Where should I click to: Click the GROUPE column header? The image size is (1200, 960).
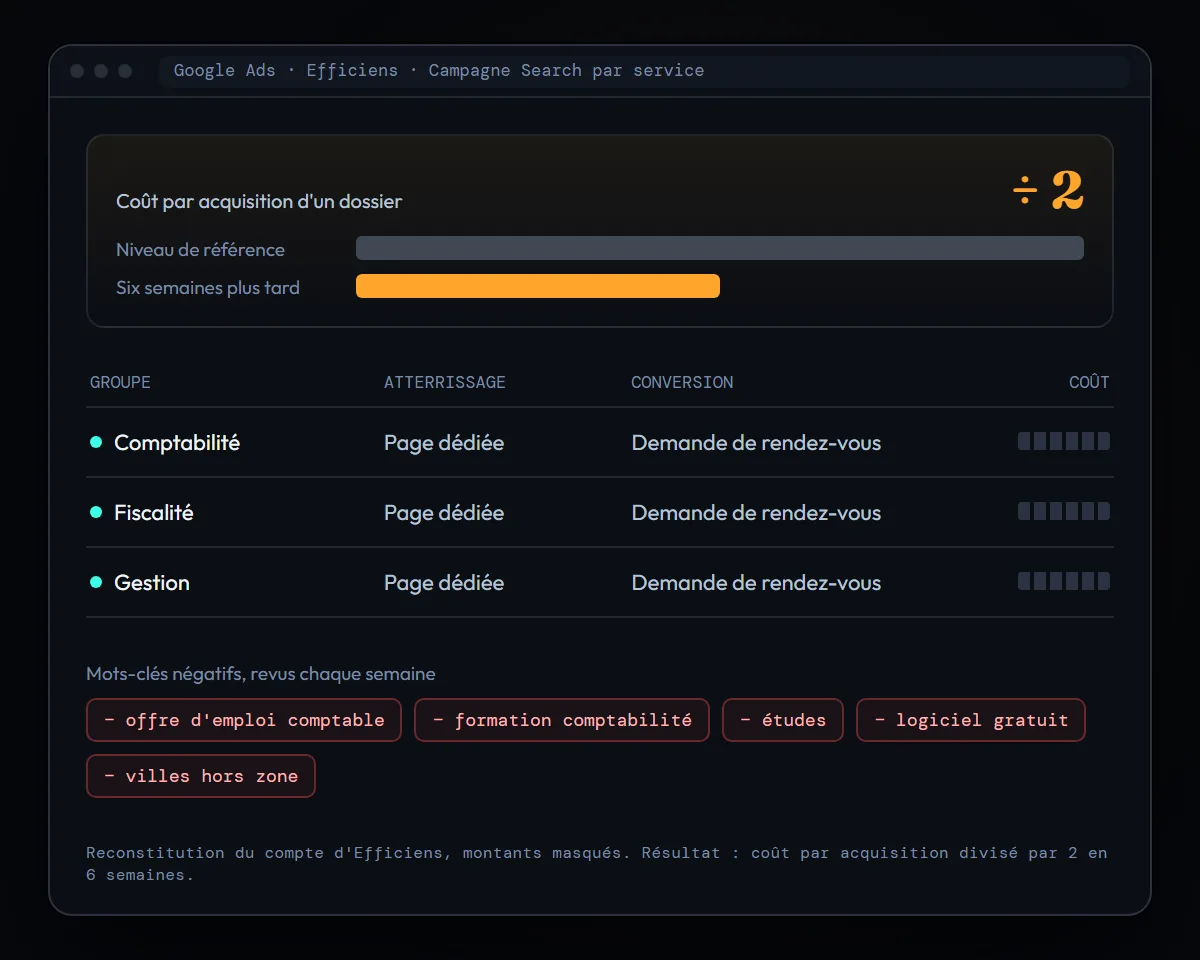(120, 382)
